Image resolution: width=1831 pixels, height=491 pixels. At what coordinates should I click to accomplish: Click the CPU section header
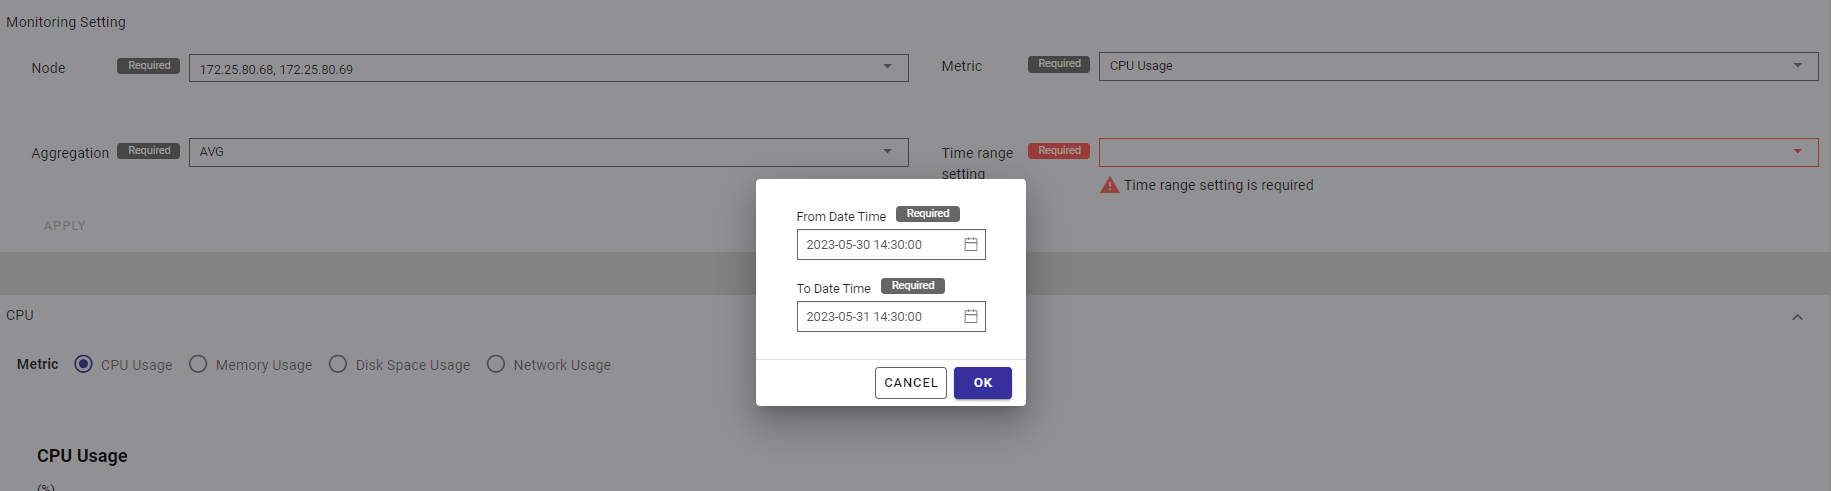click(x=20, y=315)
